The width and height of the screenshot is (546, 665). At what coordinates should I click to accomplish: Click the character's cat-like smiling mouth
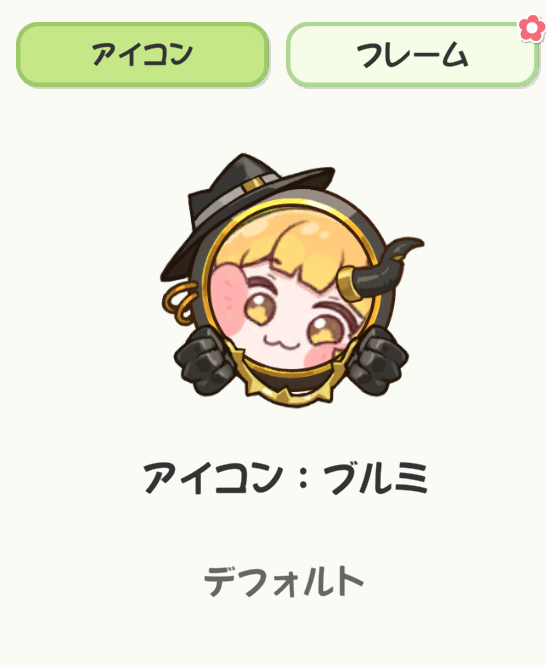(x=283, y=342)
